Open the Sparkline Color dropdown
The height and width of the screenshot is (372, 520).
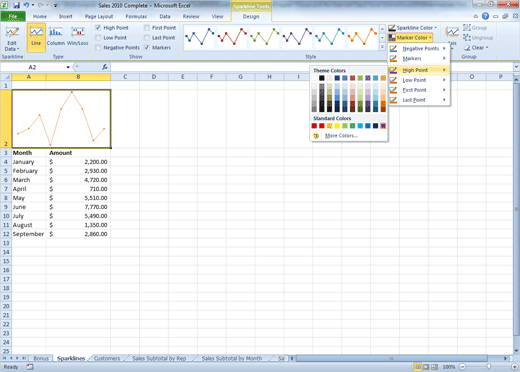pyautogui.click(x=413, y=28)
